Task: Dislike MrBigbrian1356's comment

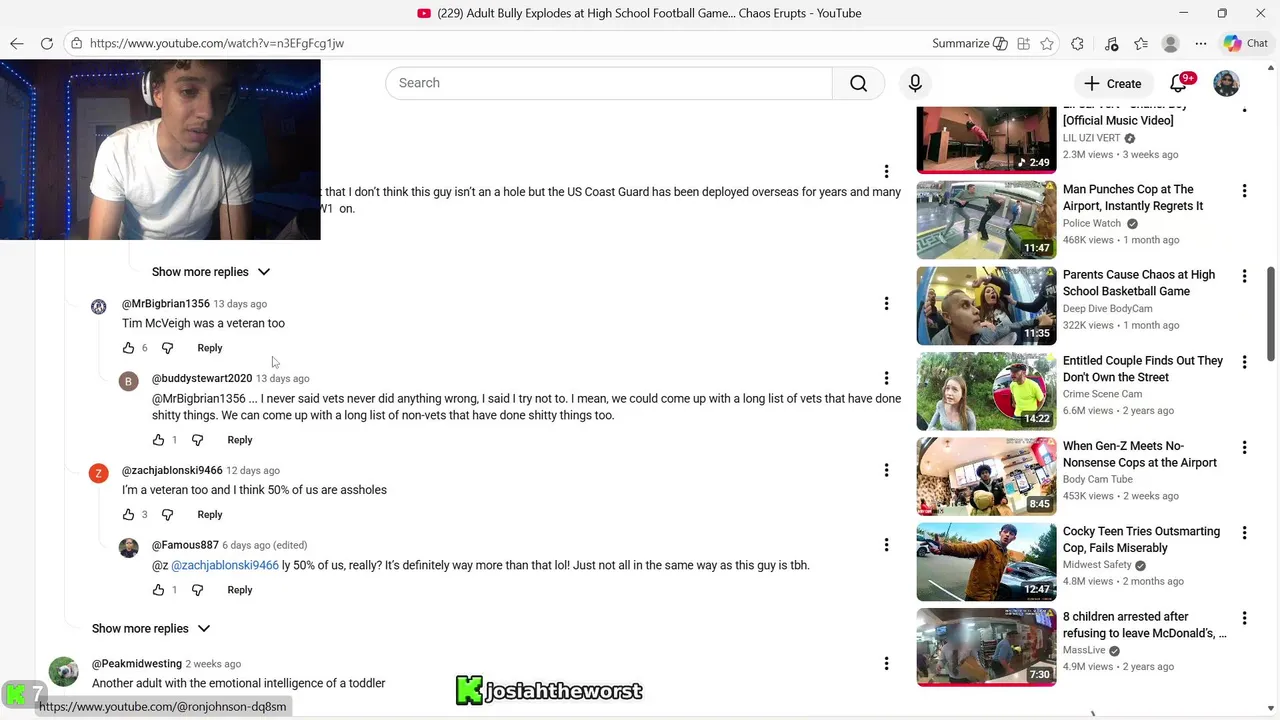Action: (167, 348)
